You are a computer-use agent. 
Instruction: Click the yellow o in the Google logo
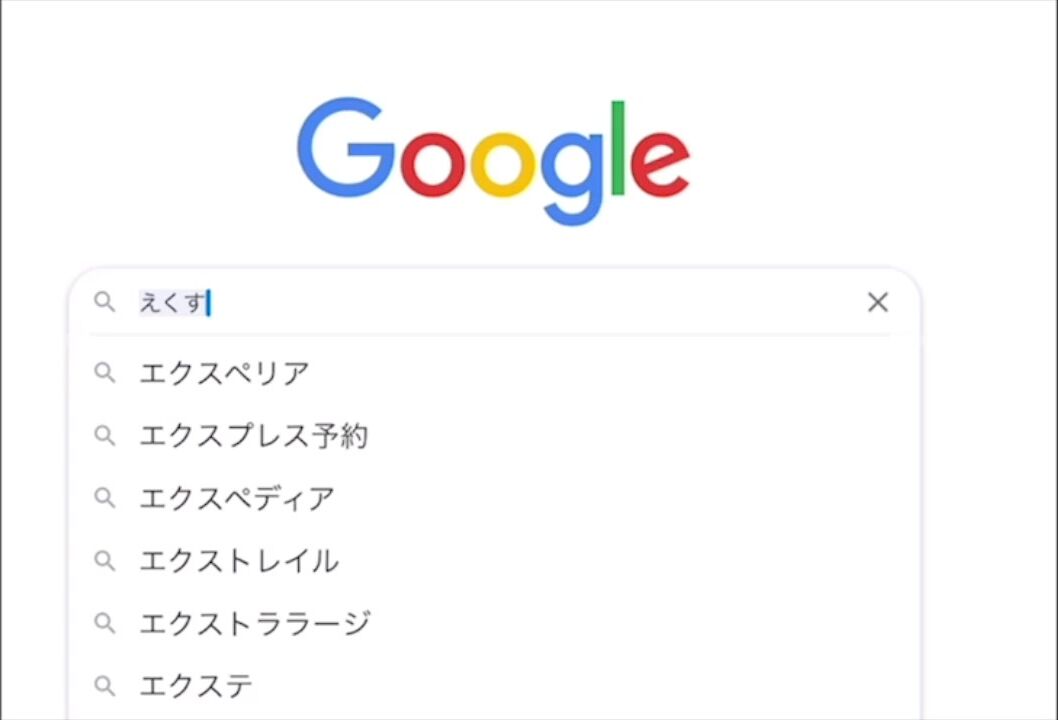coord(500,163)
